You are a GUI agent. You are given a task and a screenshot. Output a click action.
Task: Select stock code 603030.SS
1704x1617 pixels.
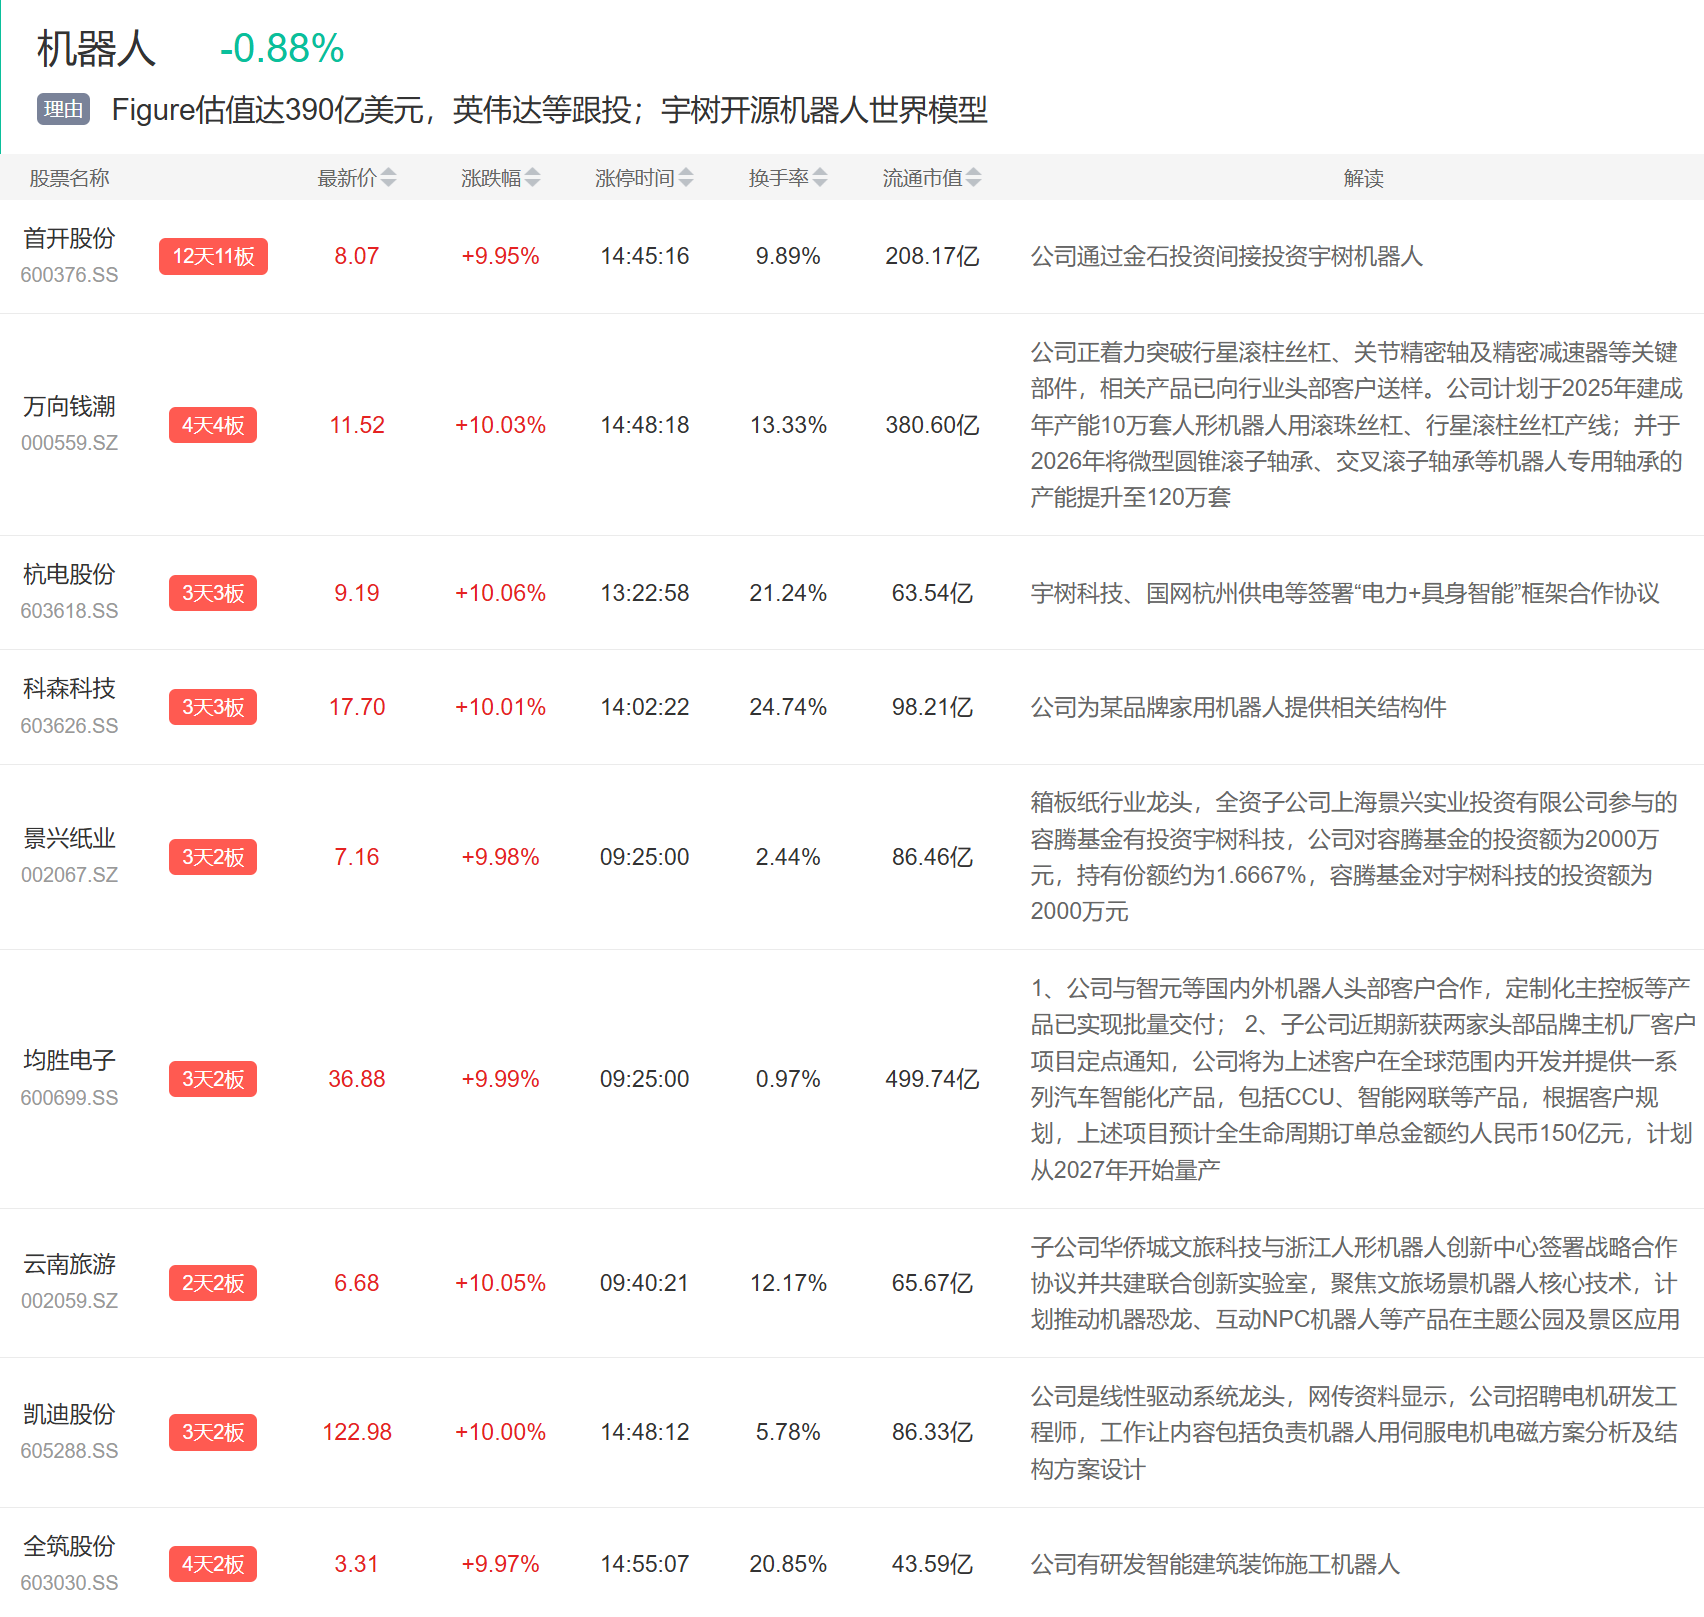[x=69, y=1583]
